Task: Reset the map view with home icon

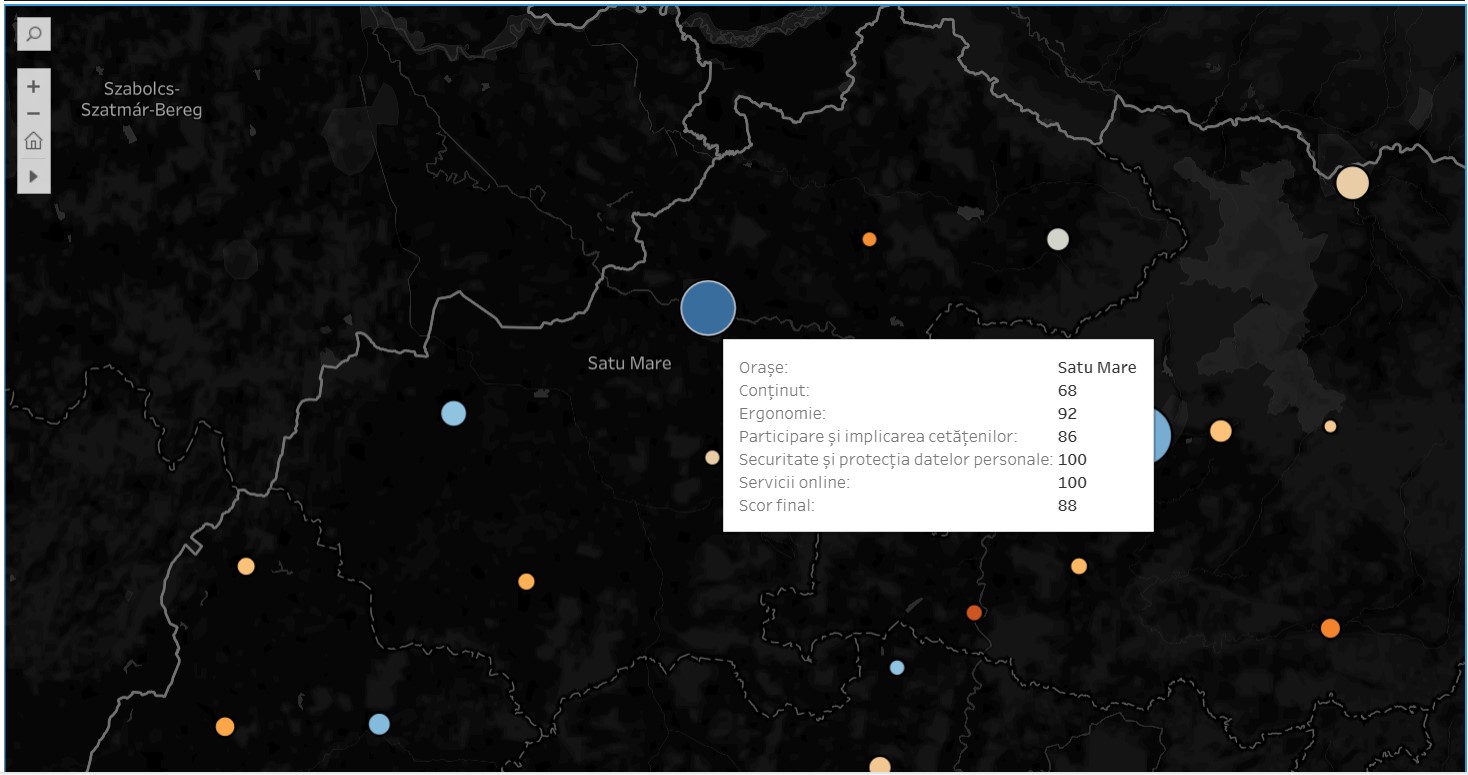Action: [x=34, y=141]
